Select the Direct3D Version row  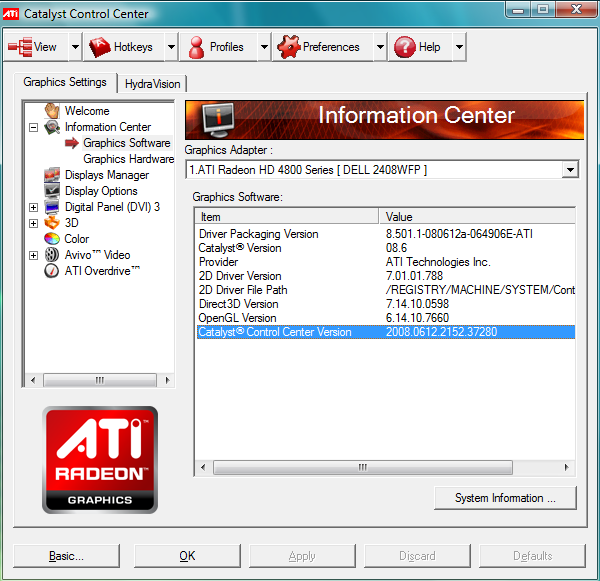click(x=385, y=304)
